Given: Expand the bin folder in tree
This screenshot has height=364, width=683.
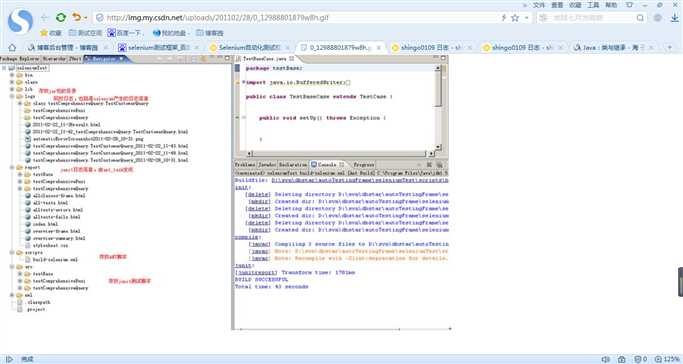Looking at the screenshot, I should 12,75.
